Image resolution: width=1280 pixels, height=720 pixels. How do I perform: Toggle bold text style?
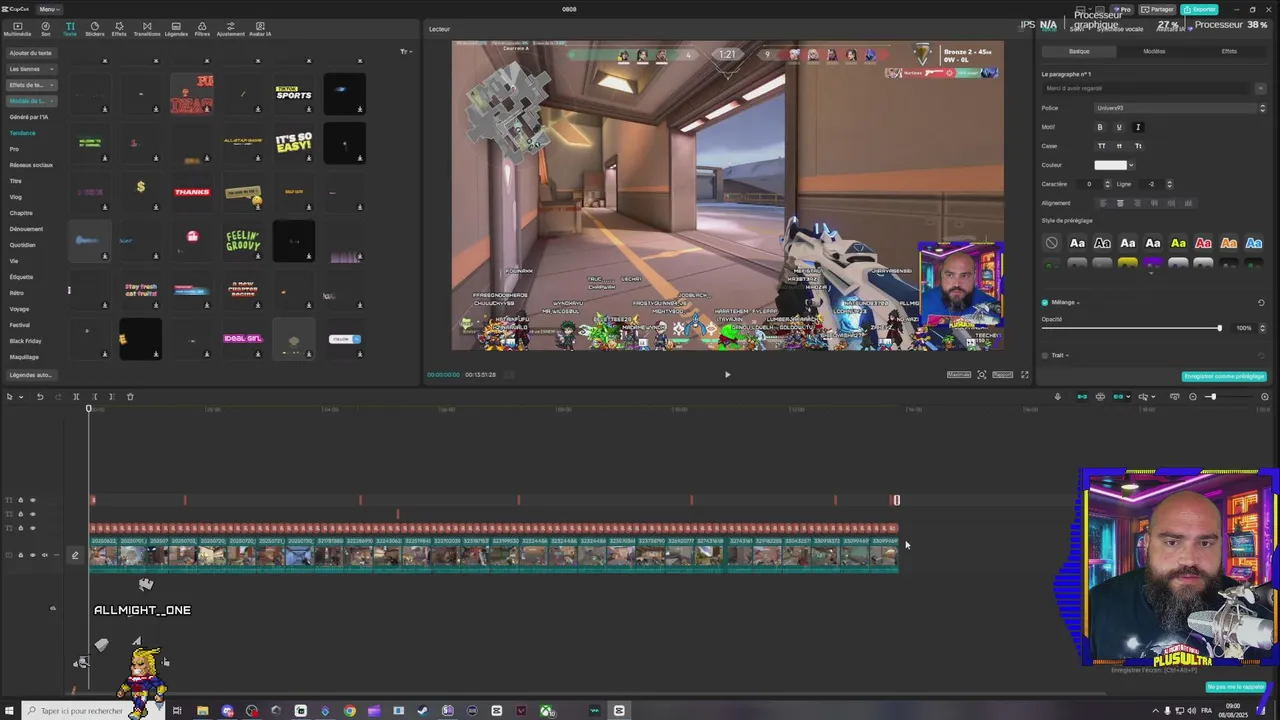[1100, 127]
